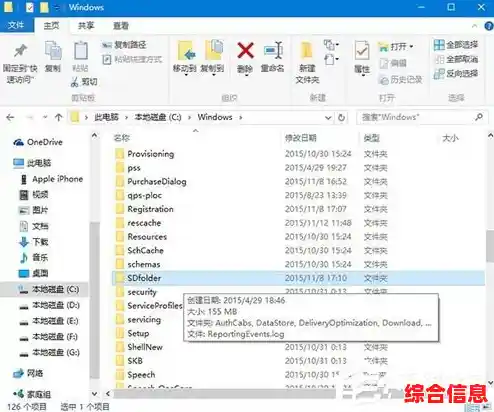Open the blue Help question-mark icon
494x412 pixels.
coord(489,26)
